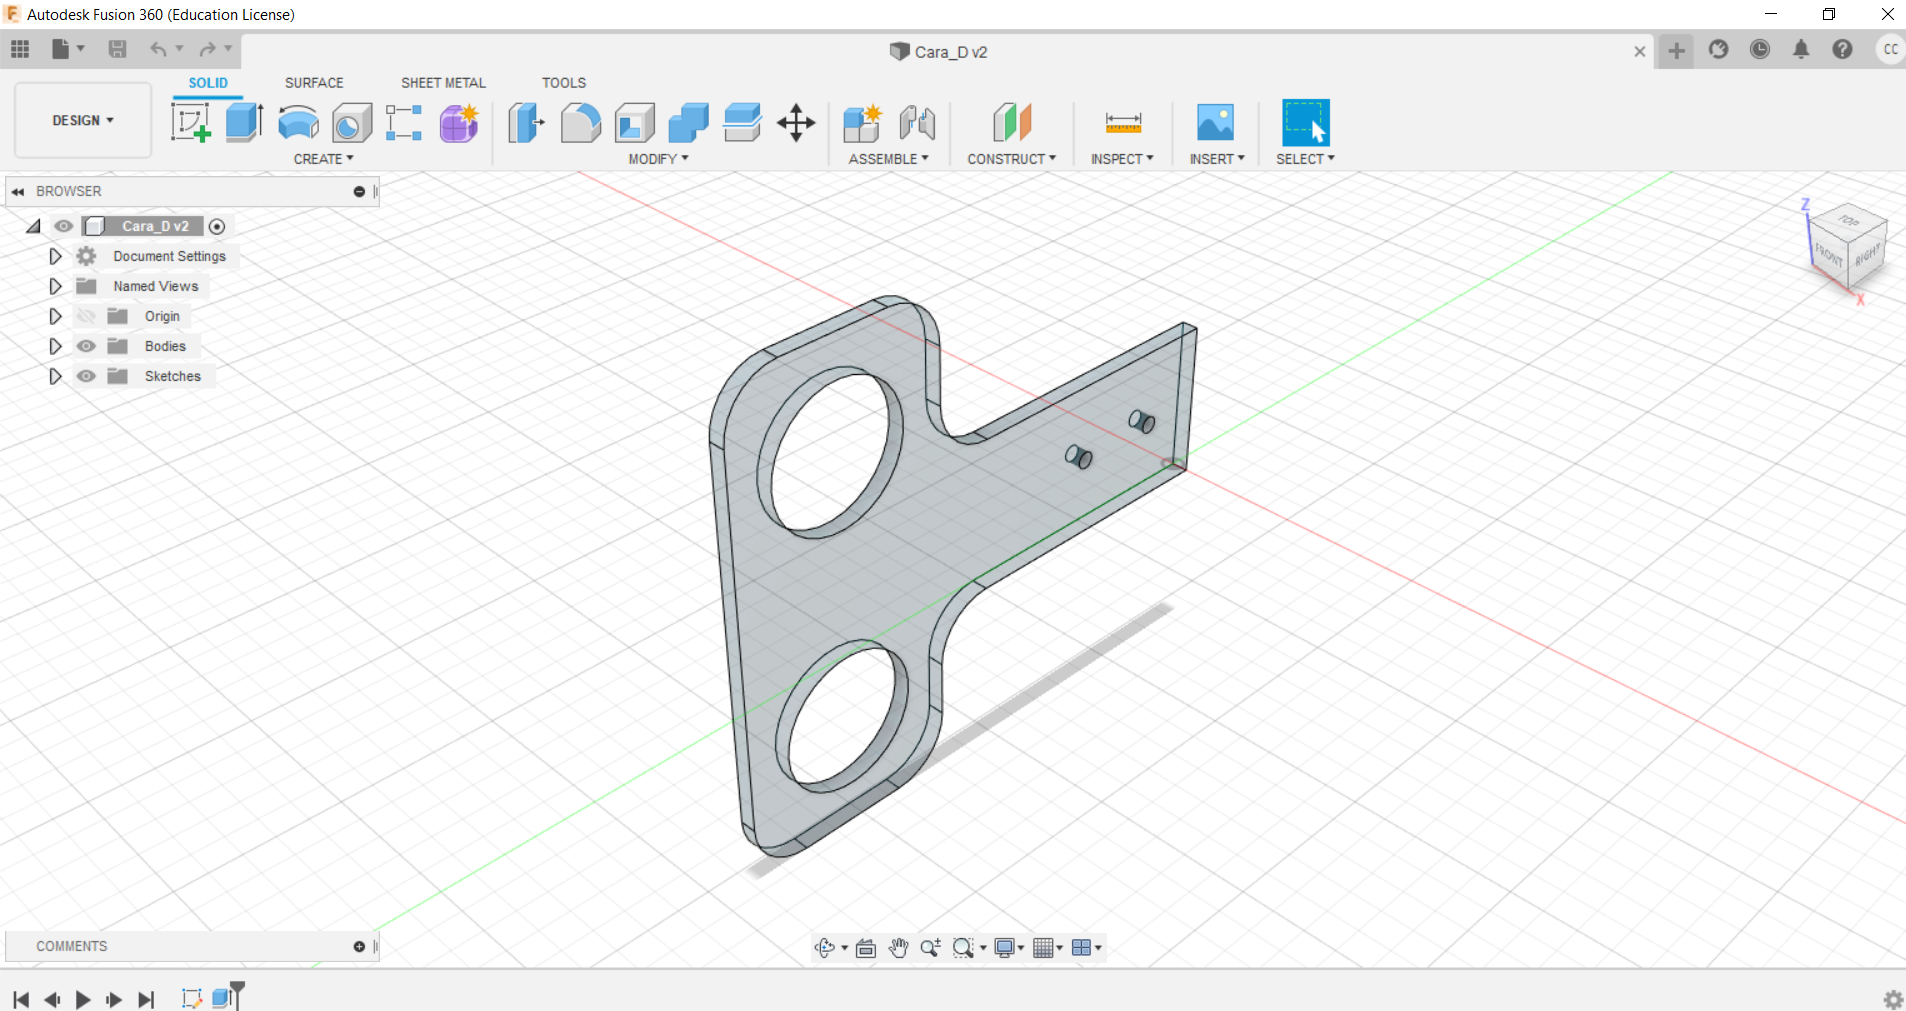Expand the Sketches folder
This screenshot has height=1011, width=1906.
(55, 376)
